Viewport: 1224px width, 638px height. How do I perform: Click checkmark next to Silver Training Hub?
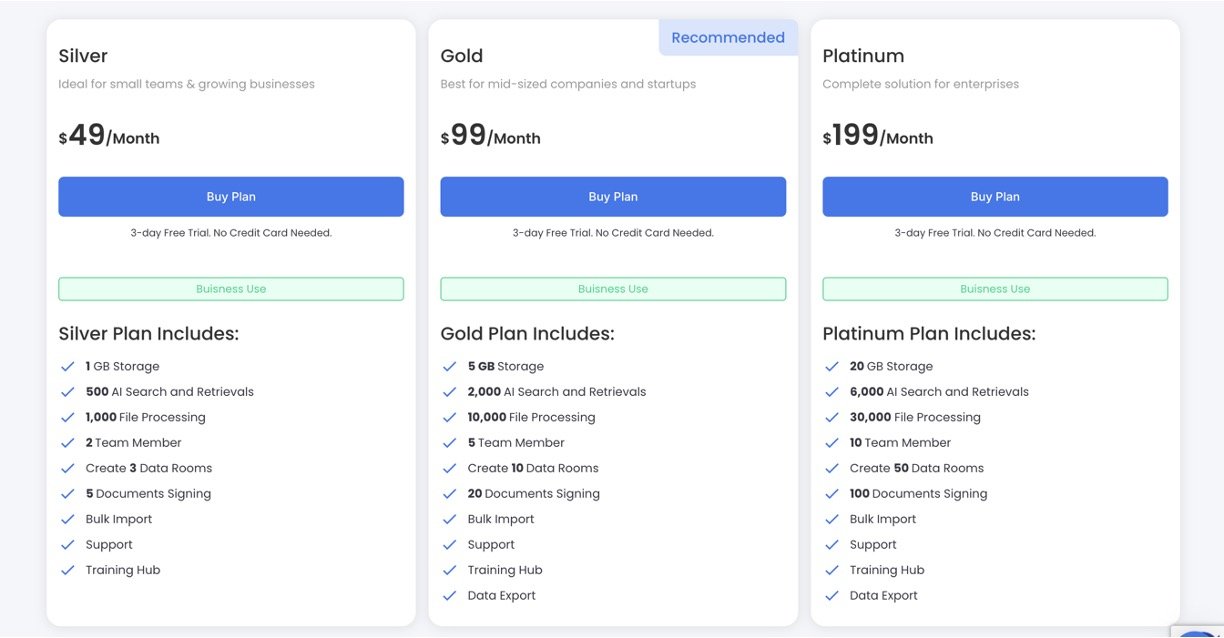68,570
